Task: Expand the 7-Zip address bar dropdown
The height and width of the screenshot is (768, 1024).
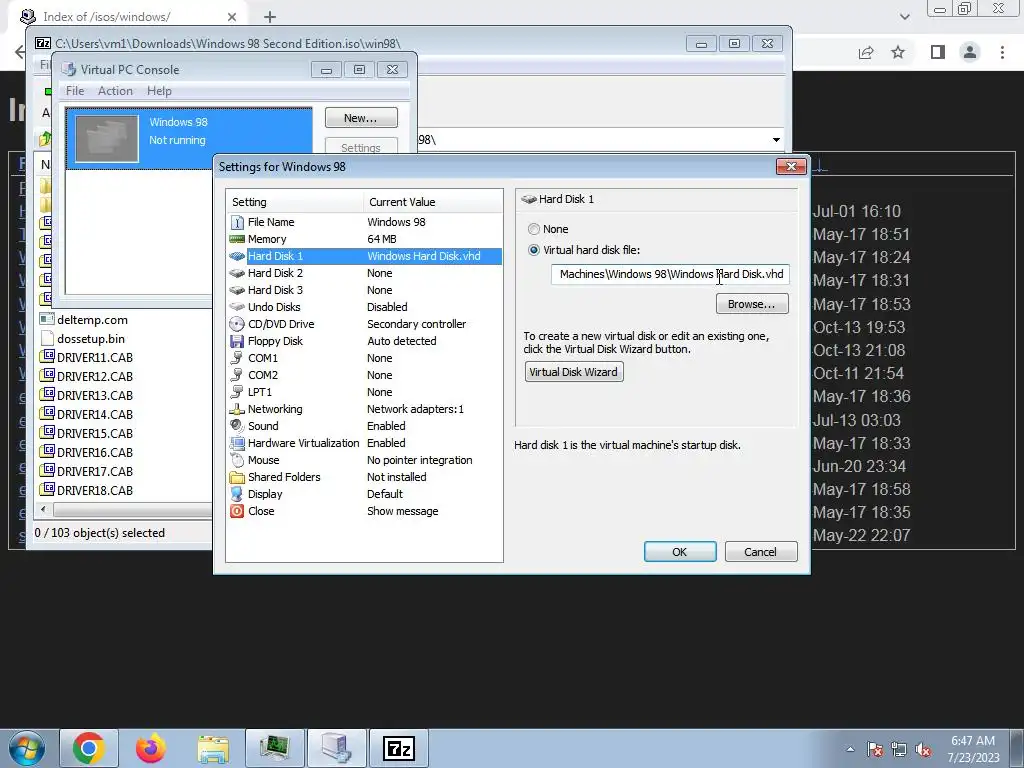Action: 776,140
